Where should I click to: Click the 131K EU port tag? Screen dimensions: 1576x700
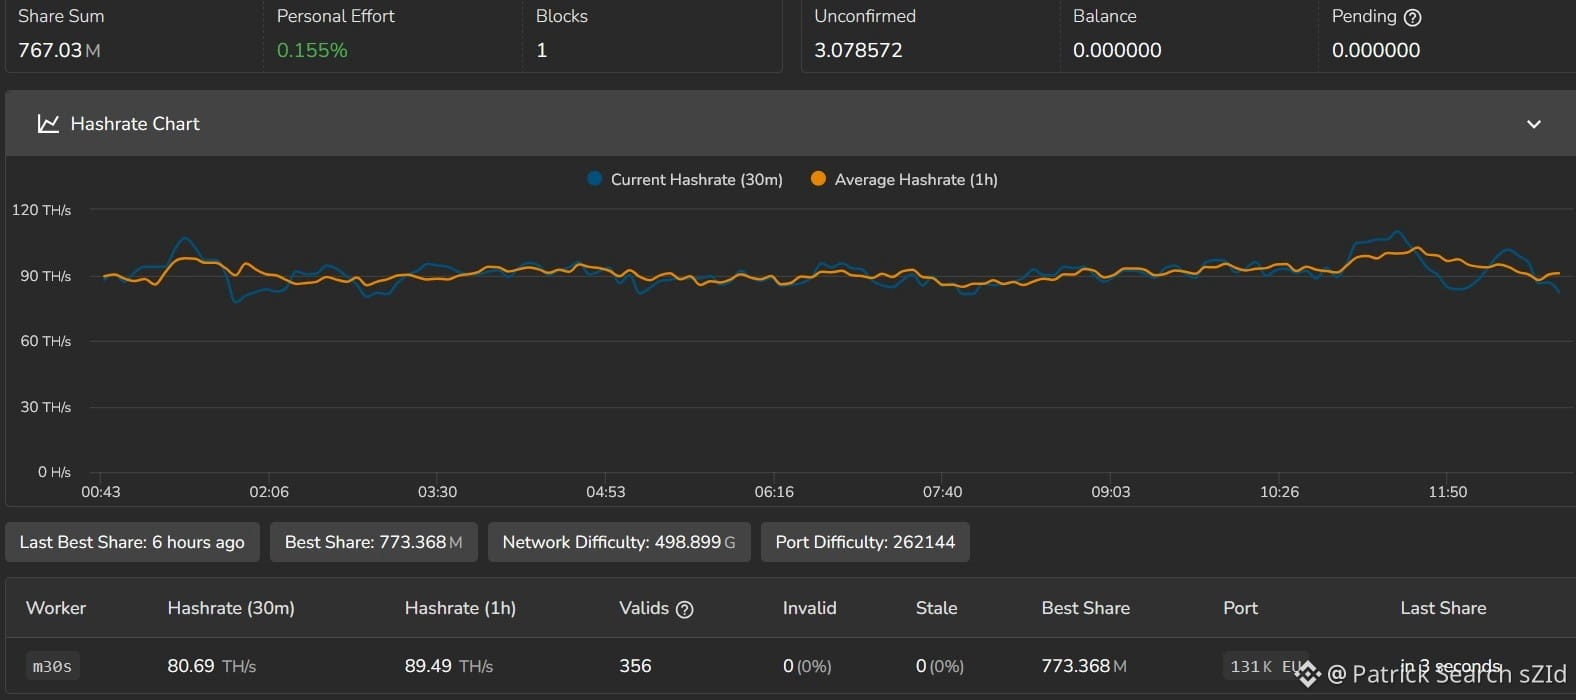click(x=1264, y=666)
